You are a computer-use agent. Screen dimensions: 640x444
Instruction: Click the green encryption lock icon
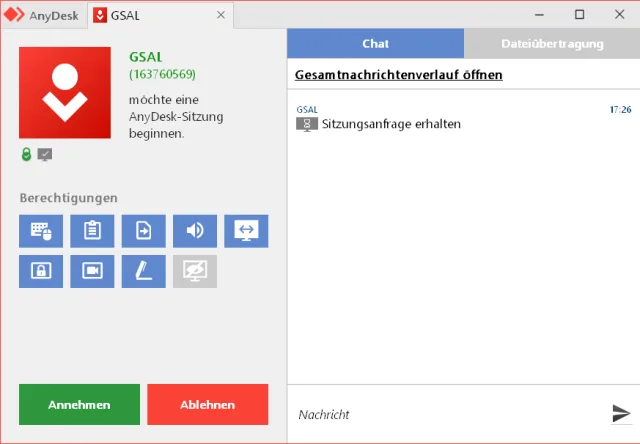coord(26,154)
